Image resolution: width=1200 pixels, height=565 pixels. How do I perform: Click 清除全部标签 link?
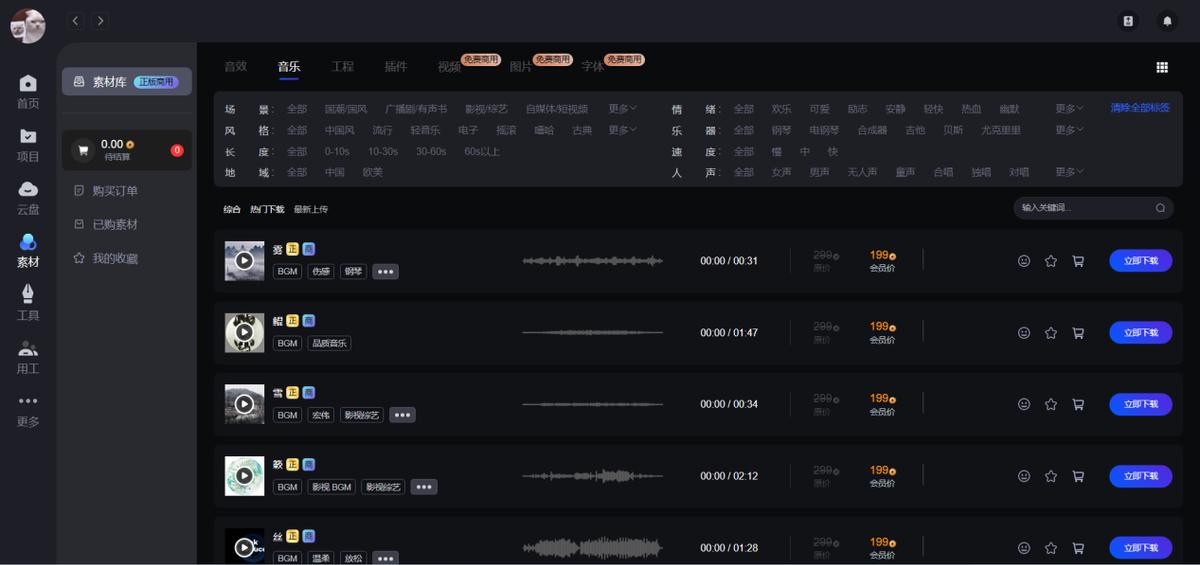coord(1140,108)
